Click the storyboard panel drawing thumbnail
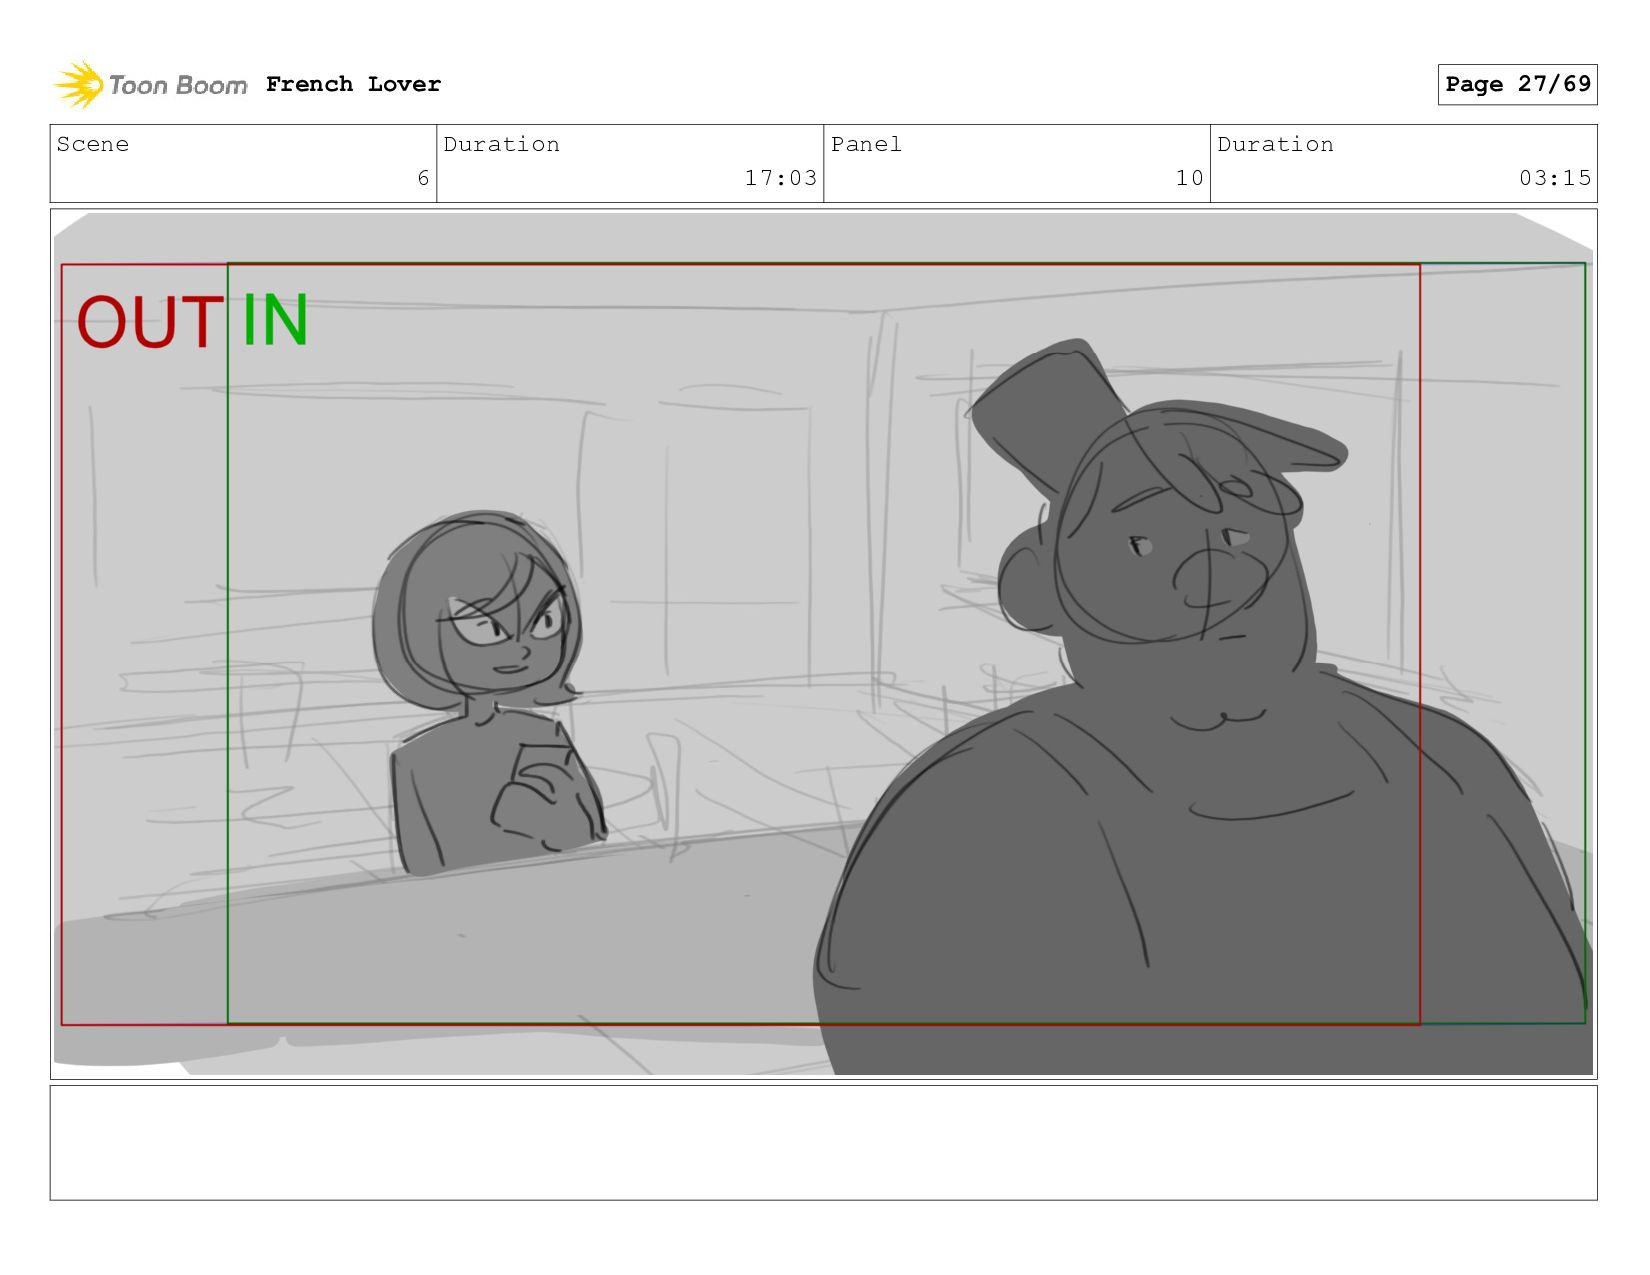Viewport: 1650px width, 1275px height. click(823, 644)
